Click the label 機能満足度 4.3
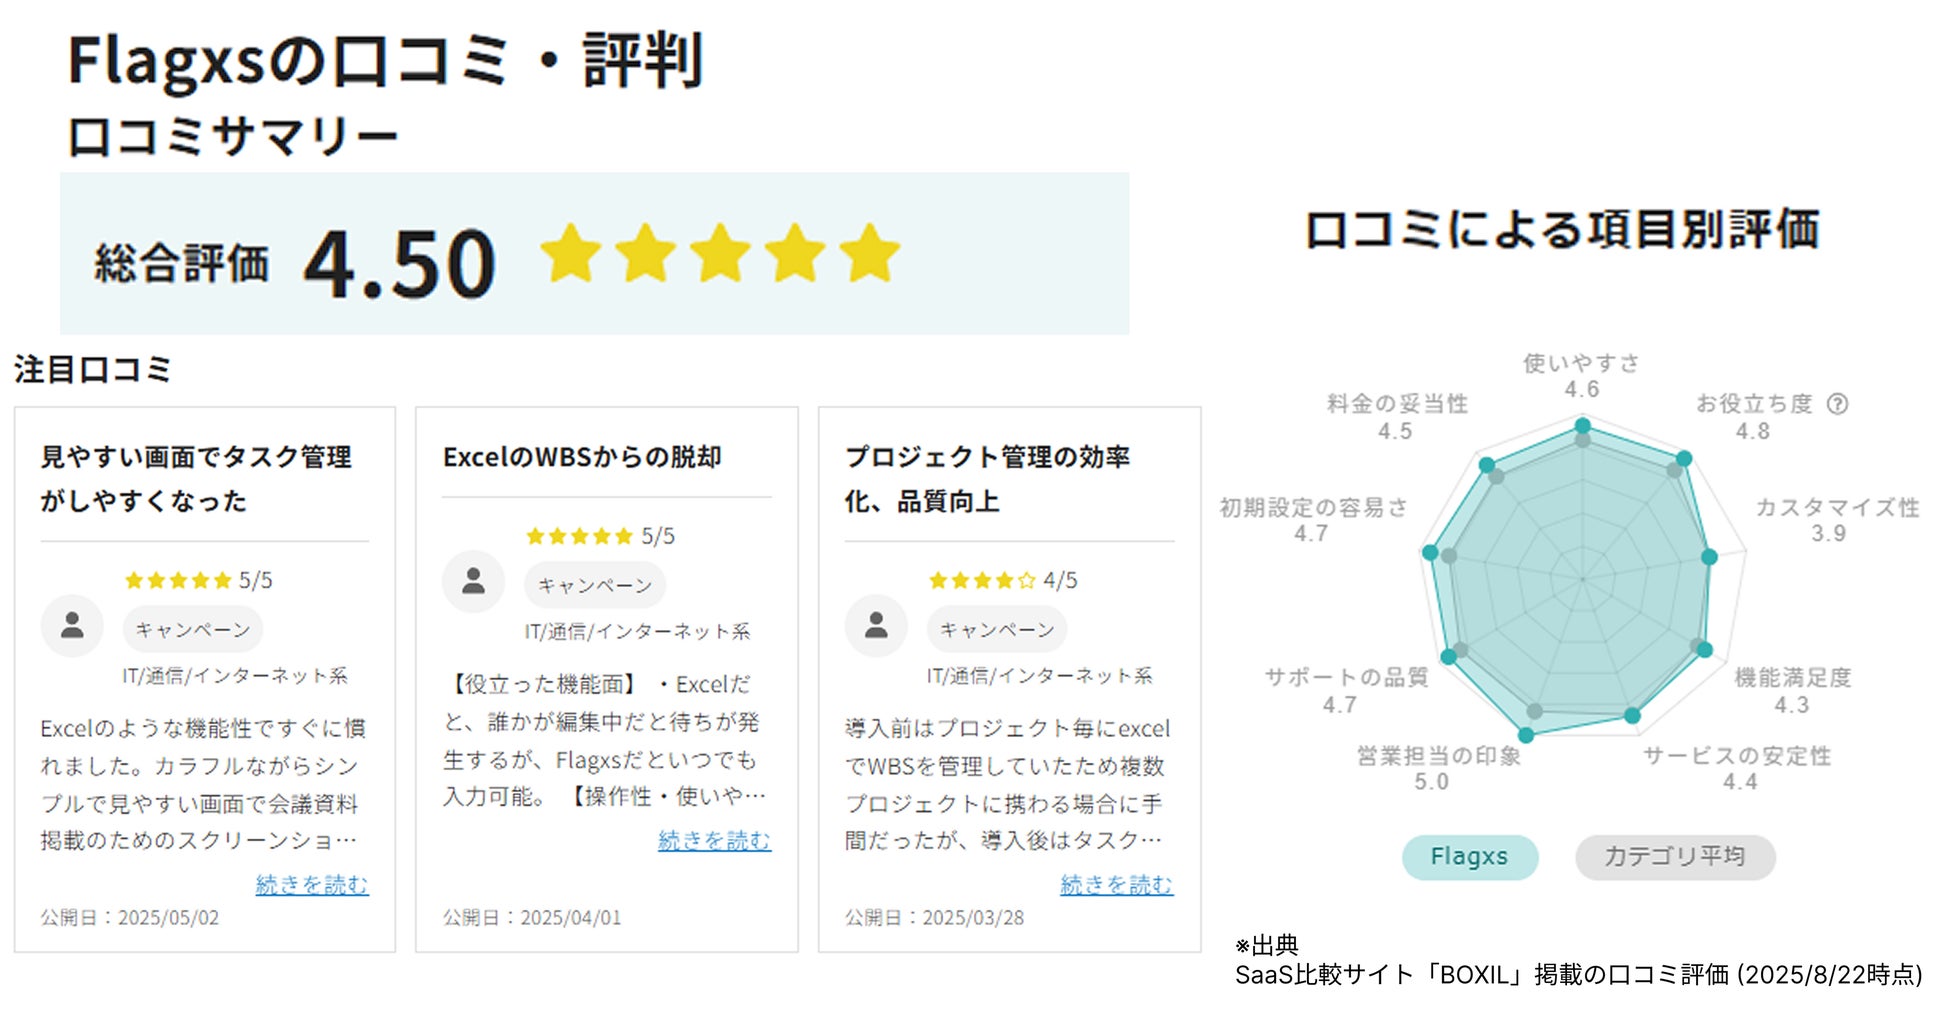 [1792, 691]
